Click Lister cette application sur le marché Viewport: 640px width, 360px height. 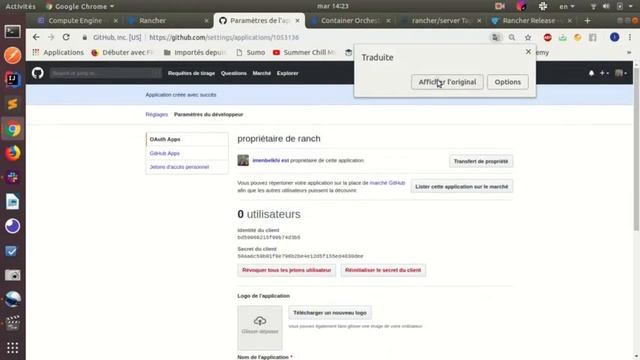click(462, 187)
